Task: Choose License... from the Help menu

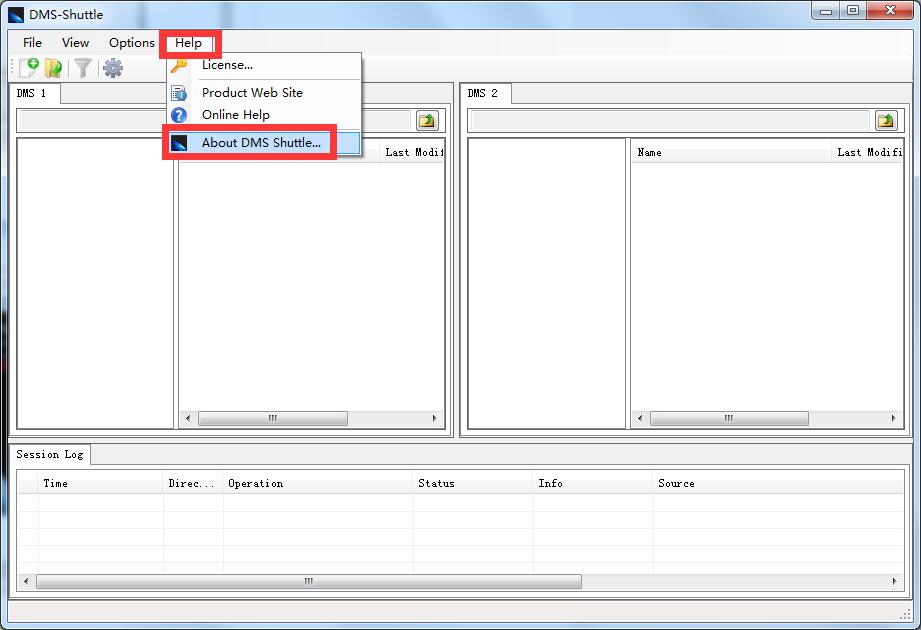Action: pyautogui.click(x=264, y=65)
